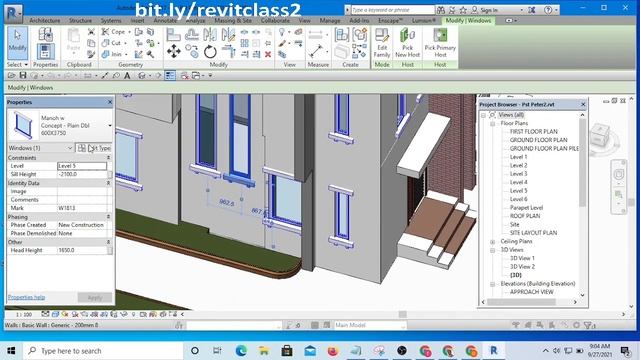Screen dimensions: 640x360
Task: Click the 1:100 view scale control
Action: tap(24, 315)
